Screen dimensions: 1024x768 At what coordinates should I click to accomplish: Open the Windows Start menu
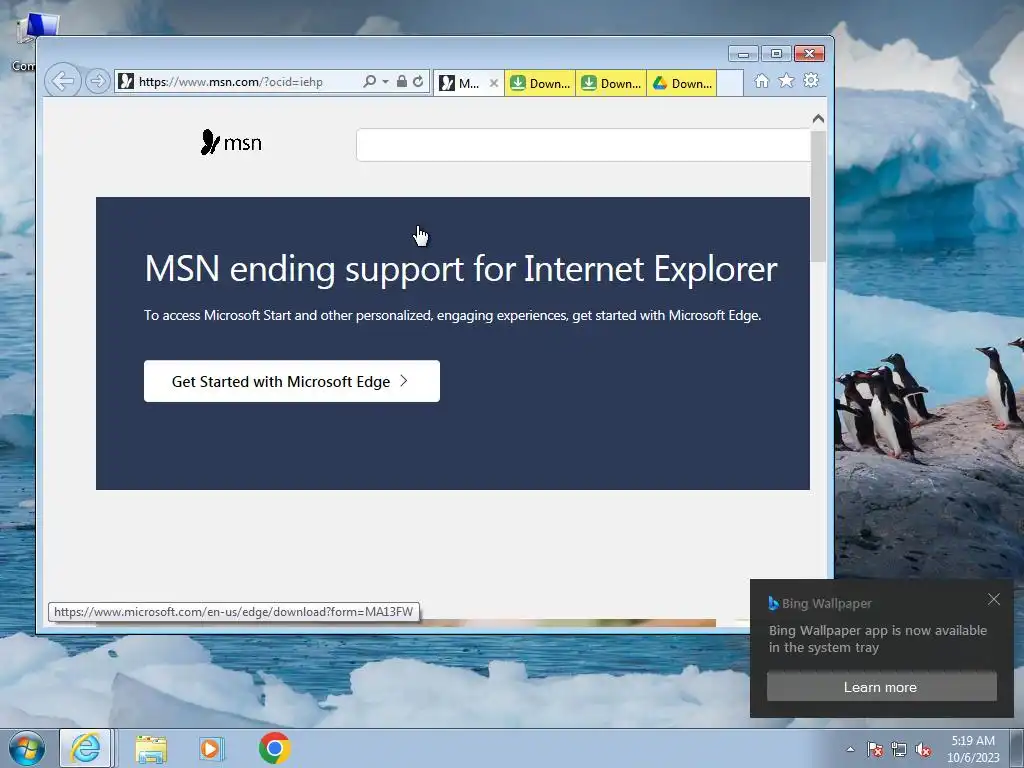pos(27,748)
